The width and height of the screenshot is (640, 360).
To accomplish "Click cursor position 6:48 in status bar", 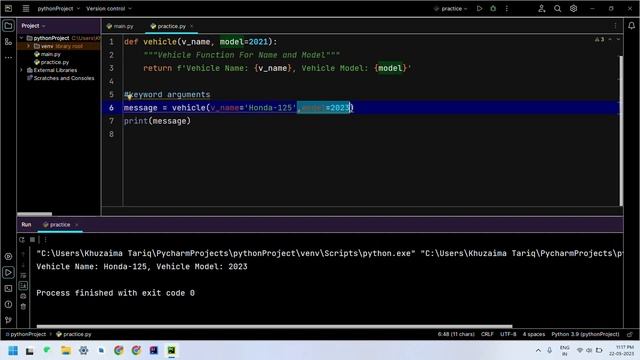I will 456,334.
